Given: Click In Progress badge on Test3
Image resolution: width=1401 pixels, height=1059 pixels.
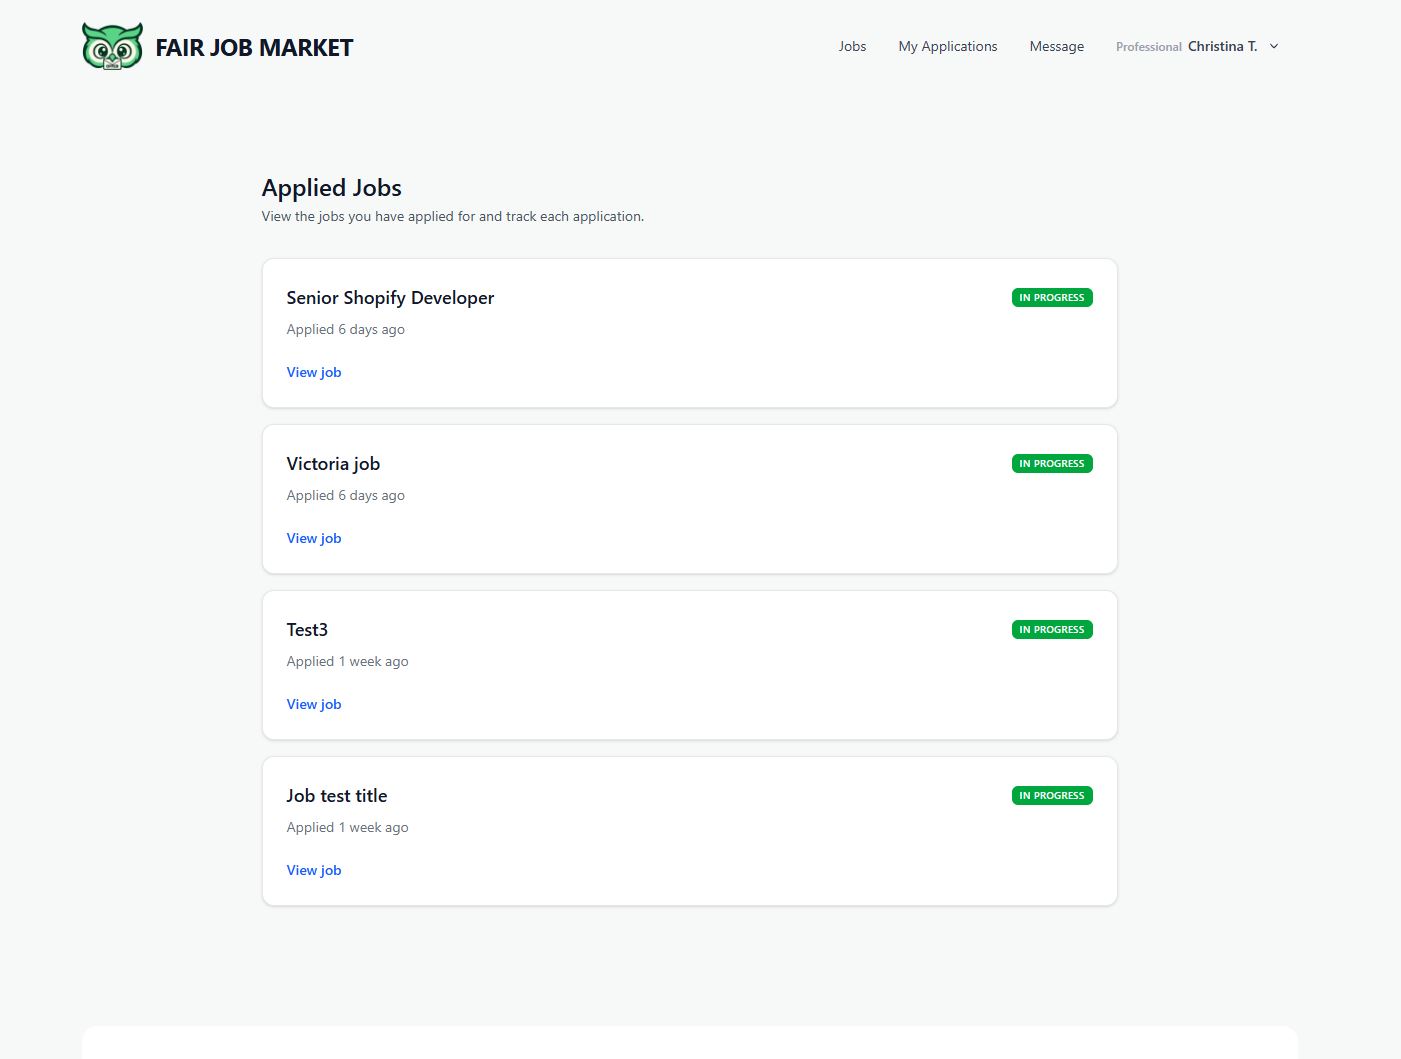Looking at the screenshot, I should [x=1052, y=629].
